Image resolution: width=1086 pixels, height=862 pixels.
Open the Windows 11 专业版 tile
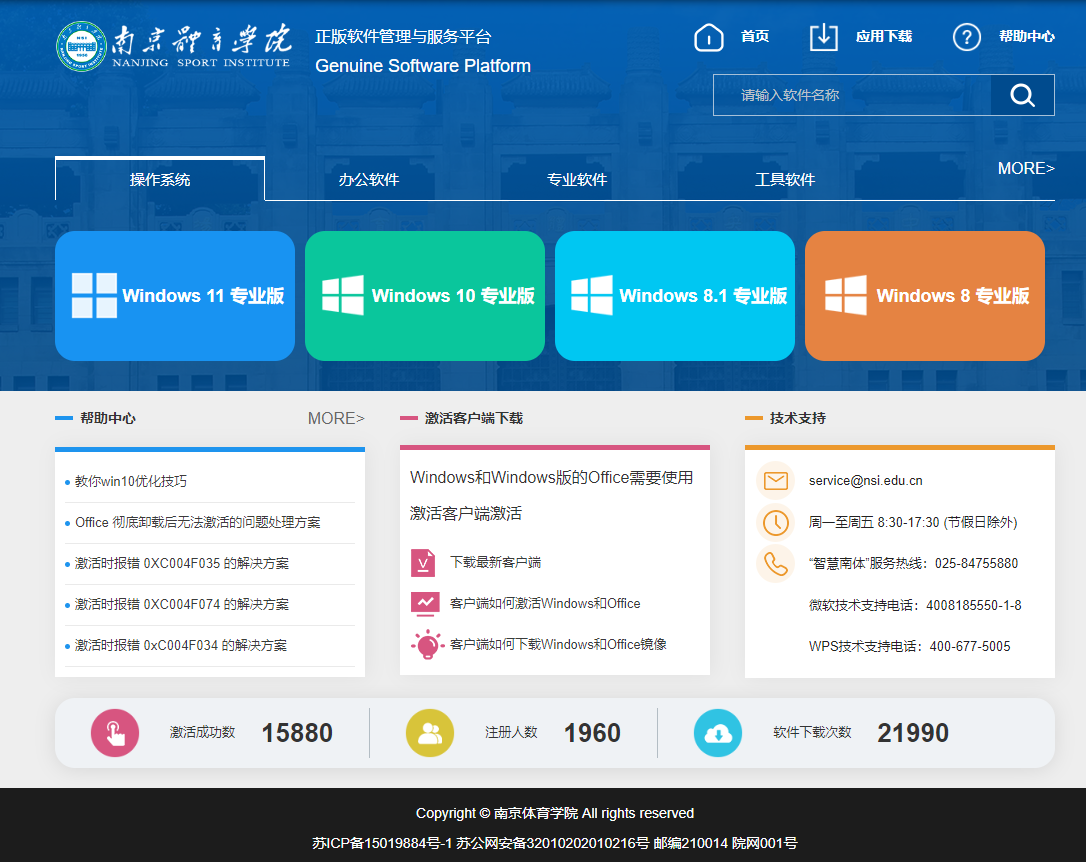coord(175,296)
